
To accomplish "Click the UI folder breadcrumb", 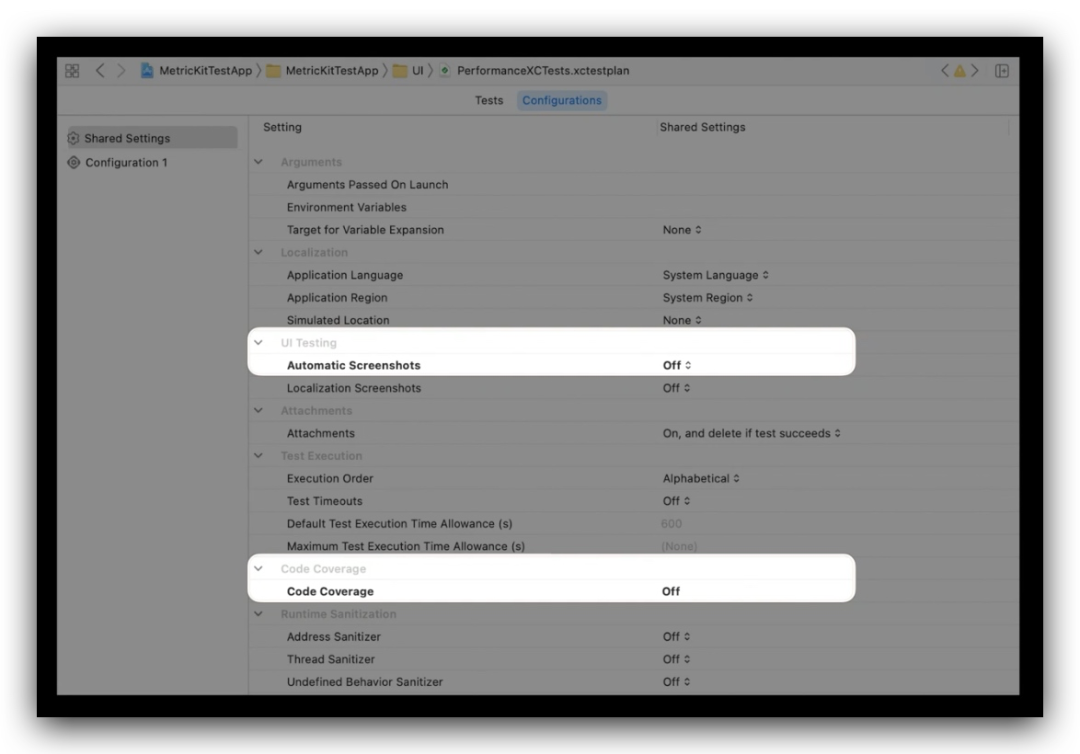I will [x=408, y=71].
